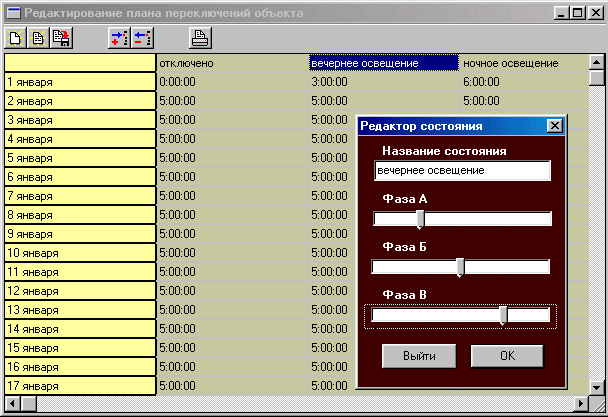This screenshot has height=417, width=608.
Task: Select the 14 января row header
Action: point(80,329)
